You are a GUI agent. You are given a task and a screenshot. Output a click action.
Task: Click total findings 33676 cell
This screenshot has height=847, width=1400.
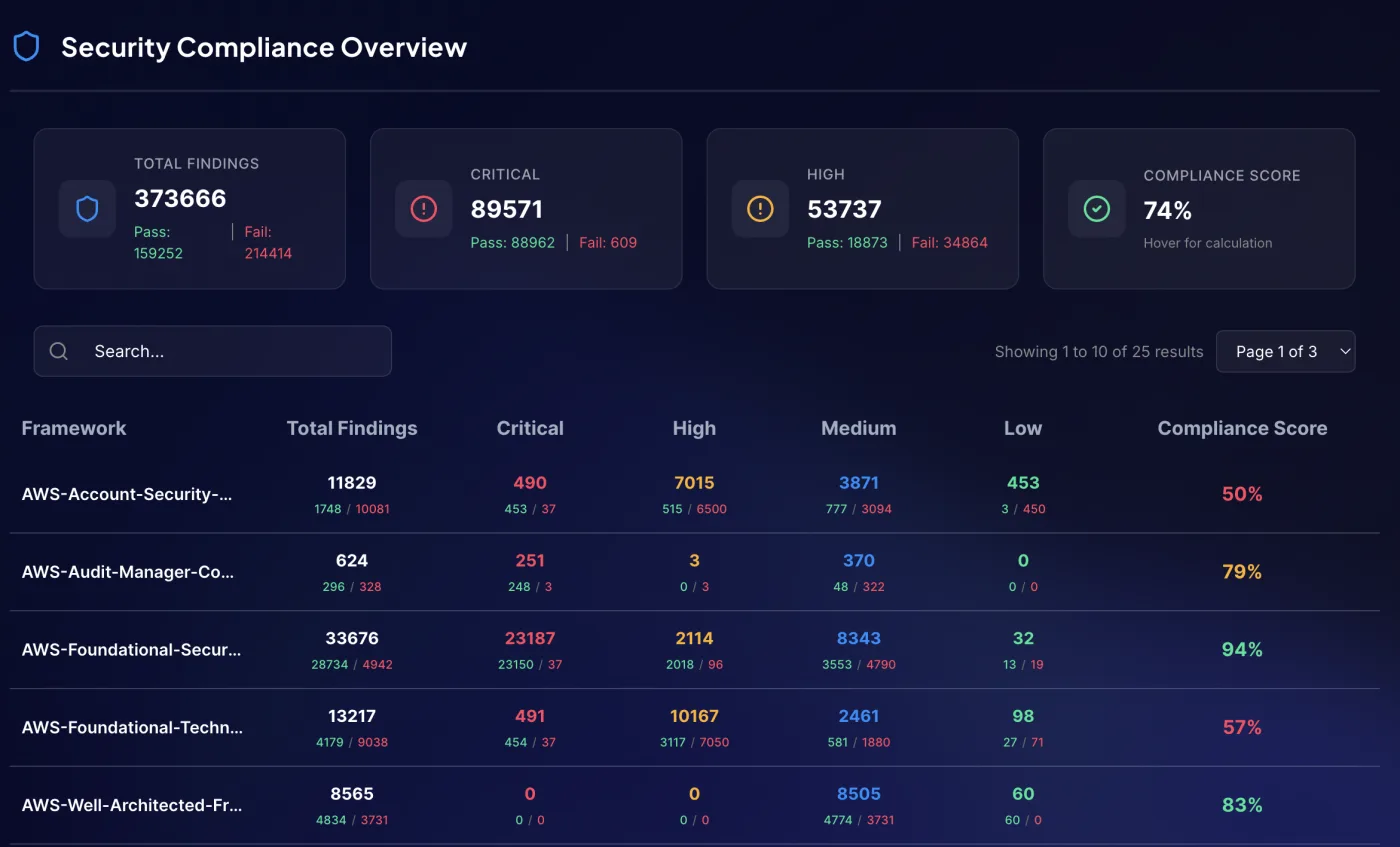click(x=352, y=639)
